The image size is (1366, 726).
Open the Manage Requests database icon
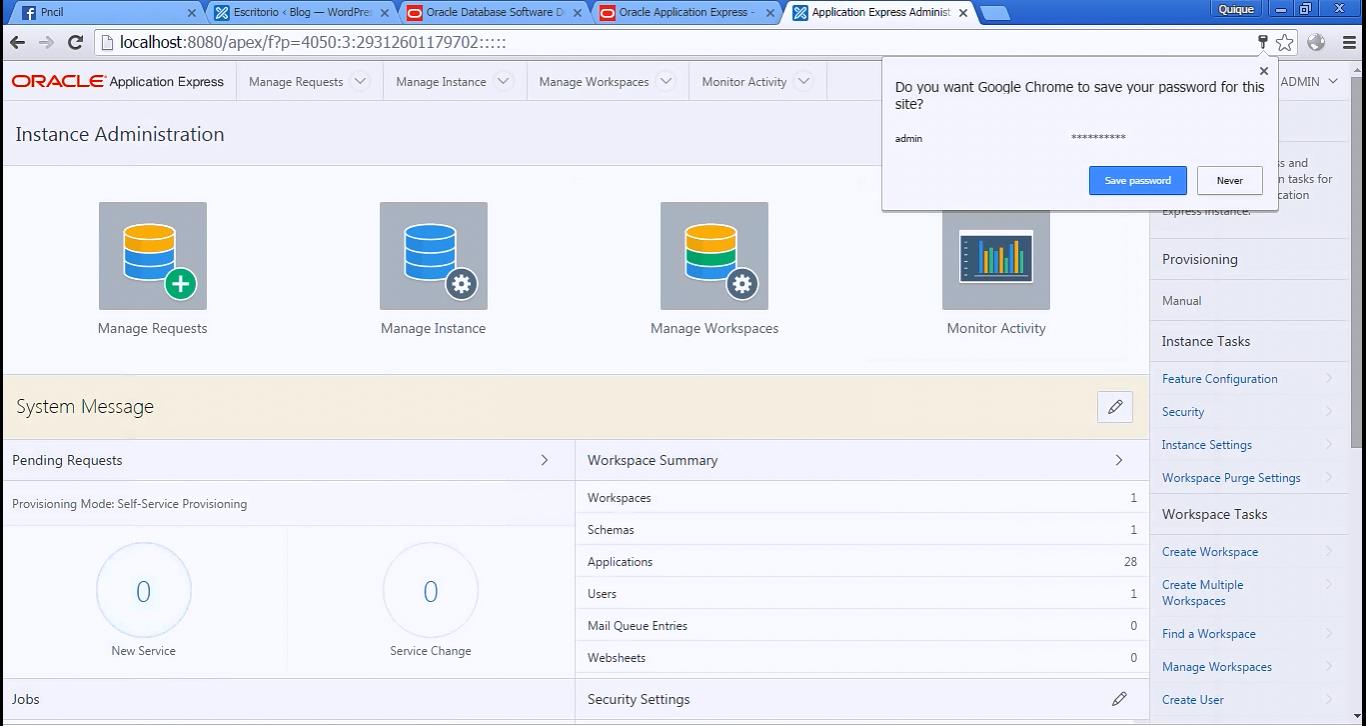(x=152, y=256)
